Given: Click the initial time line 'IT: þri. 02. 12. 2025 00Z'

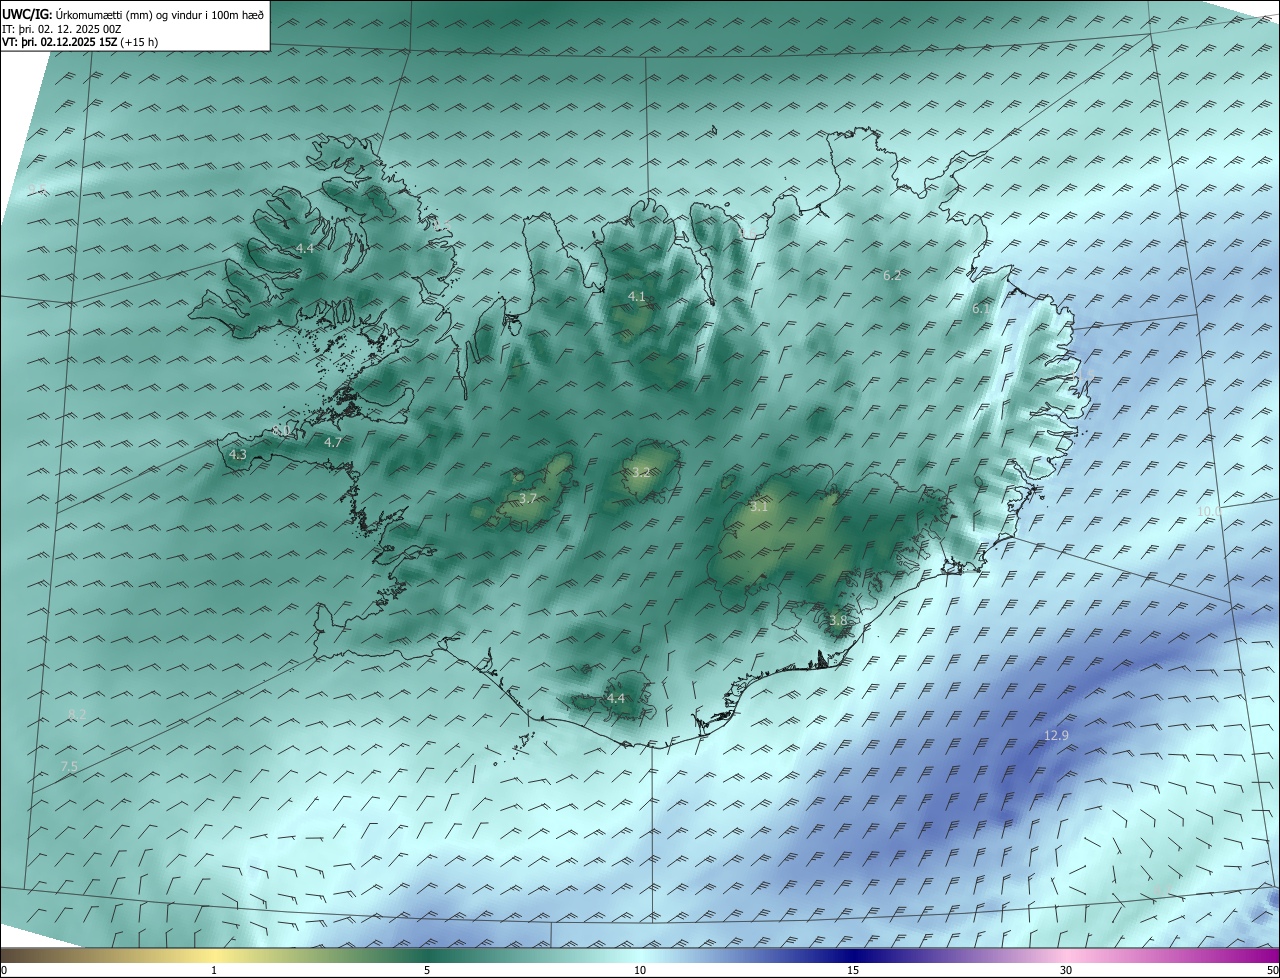Looking at the screenshot, I should (x=62, y=29).
